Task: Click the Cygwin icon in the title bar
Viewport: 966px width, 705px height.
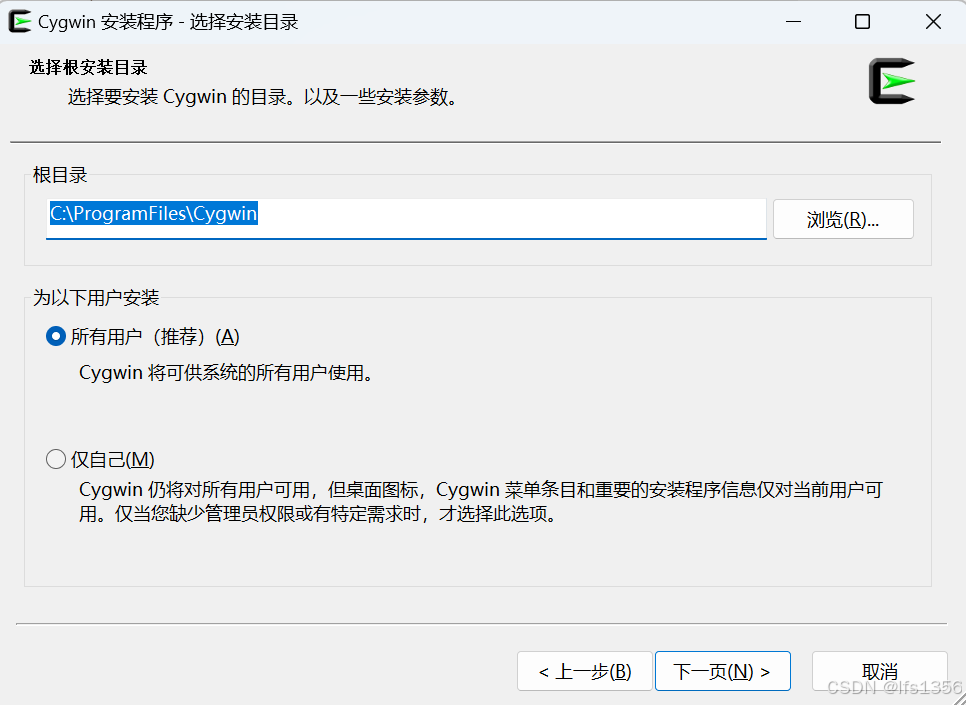Action: (x=19, y=22)
